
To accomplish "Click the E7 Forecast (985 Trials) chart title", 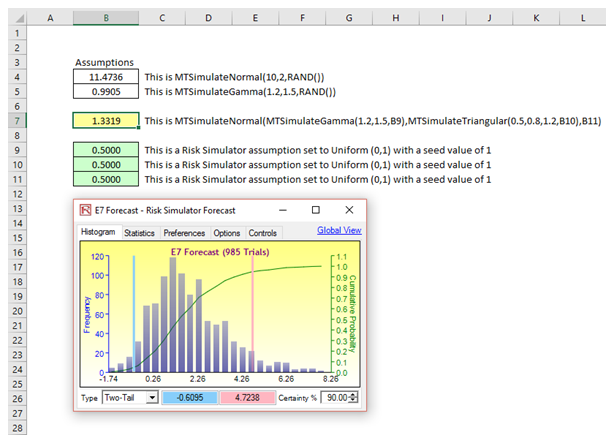I will pos(220,252).
